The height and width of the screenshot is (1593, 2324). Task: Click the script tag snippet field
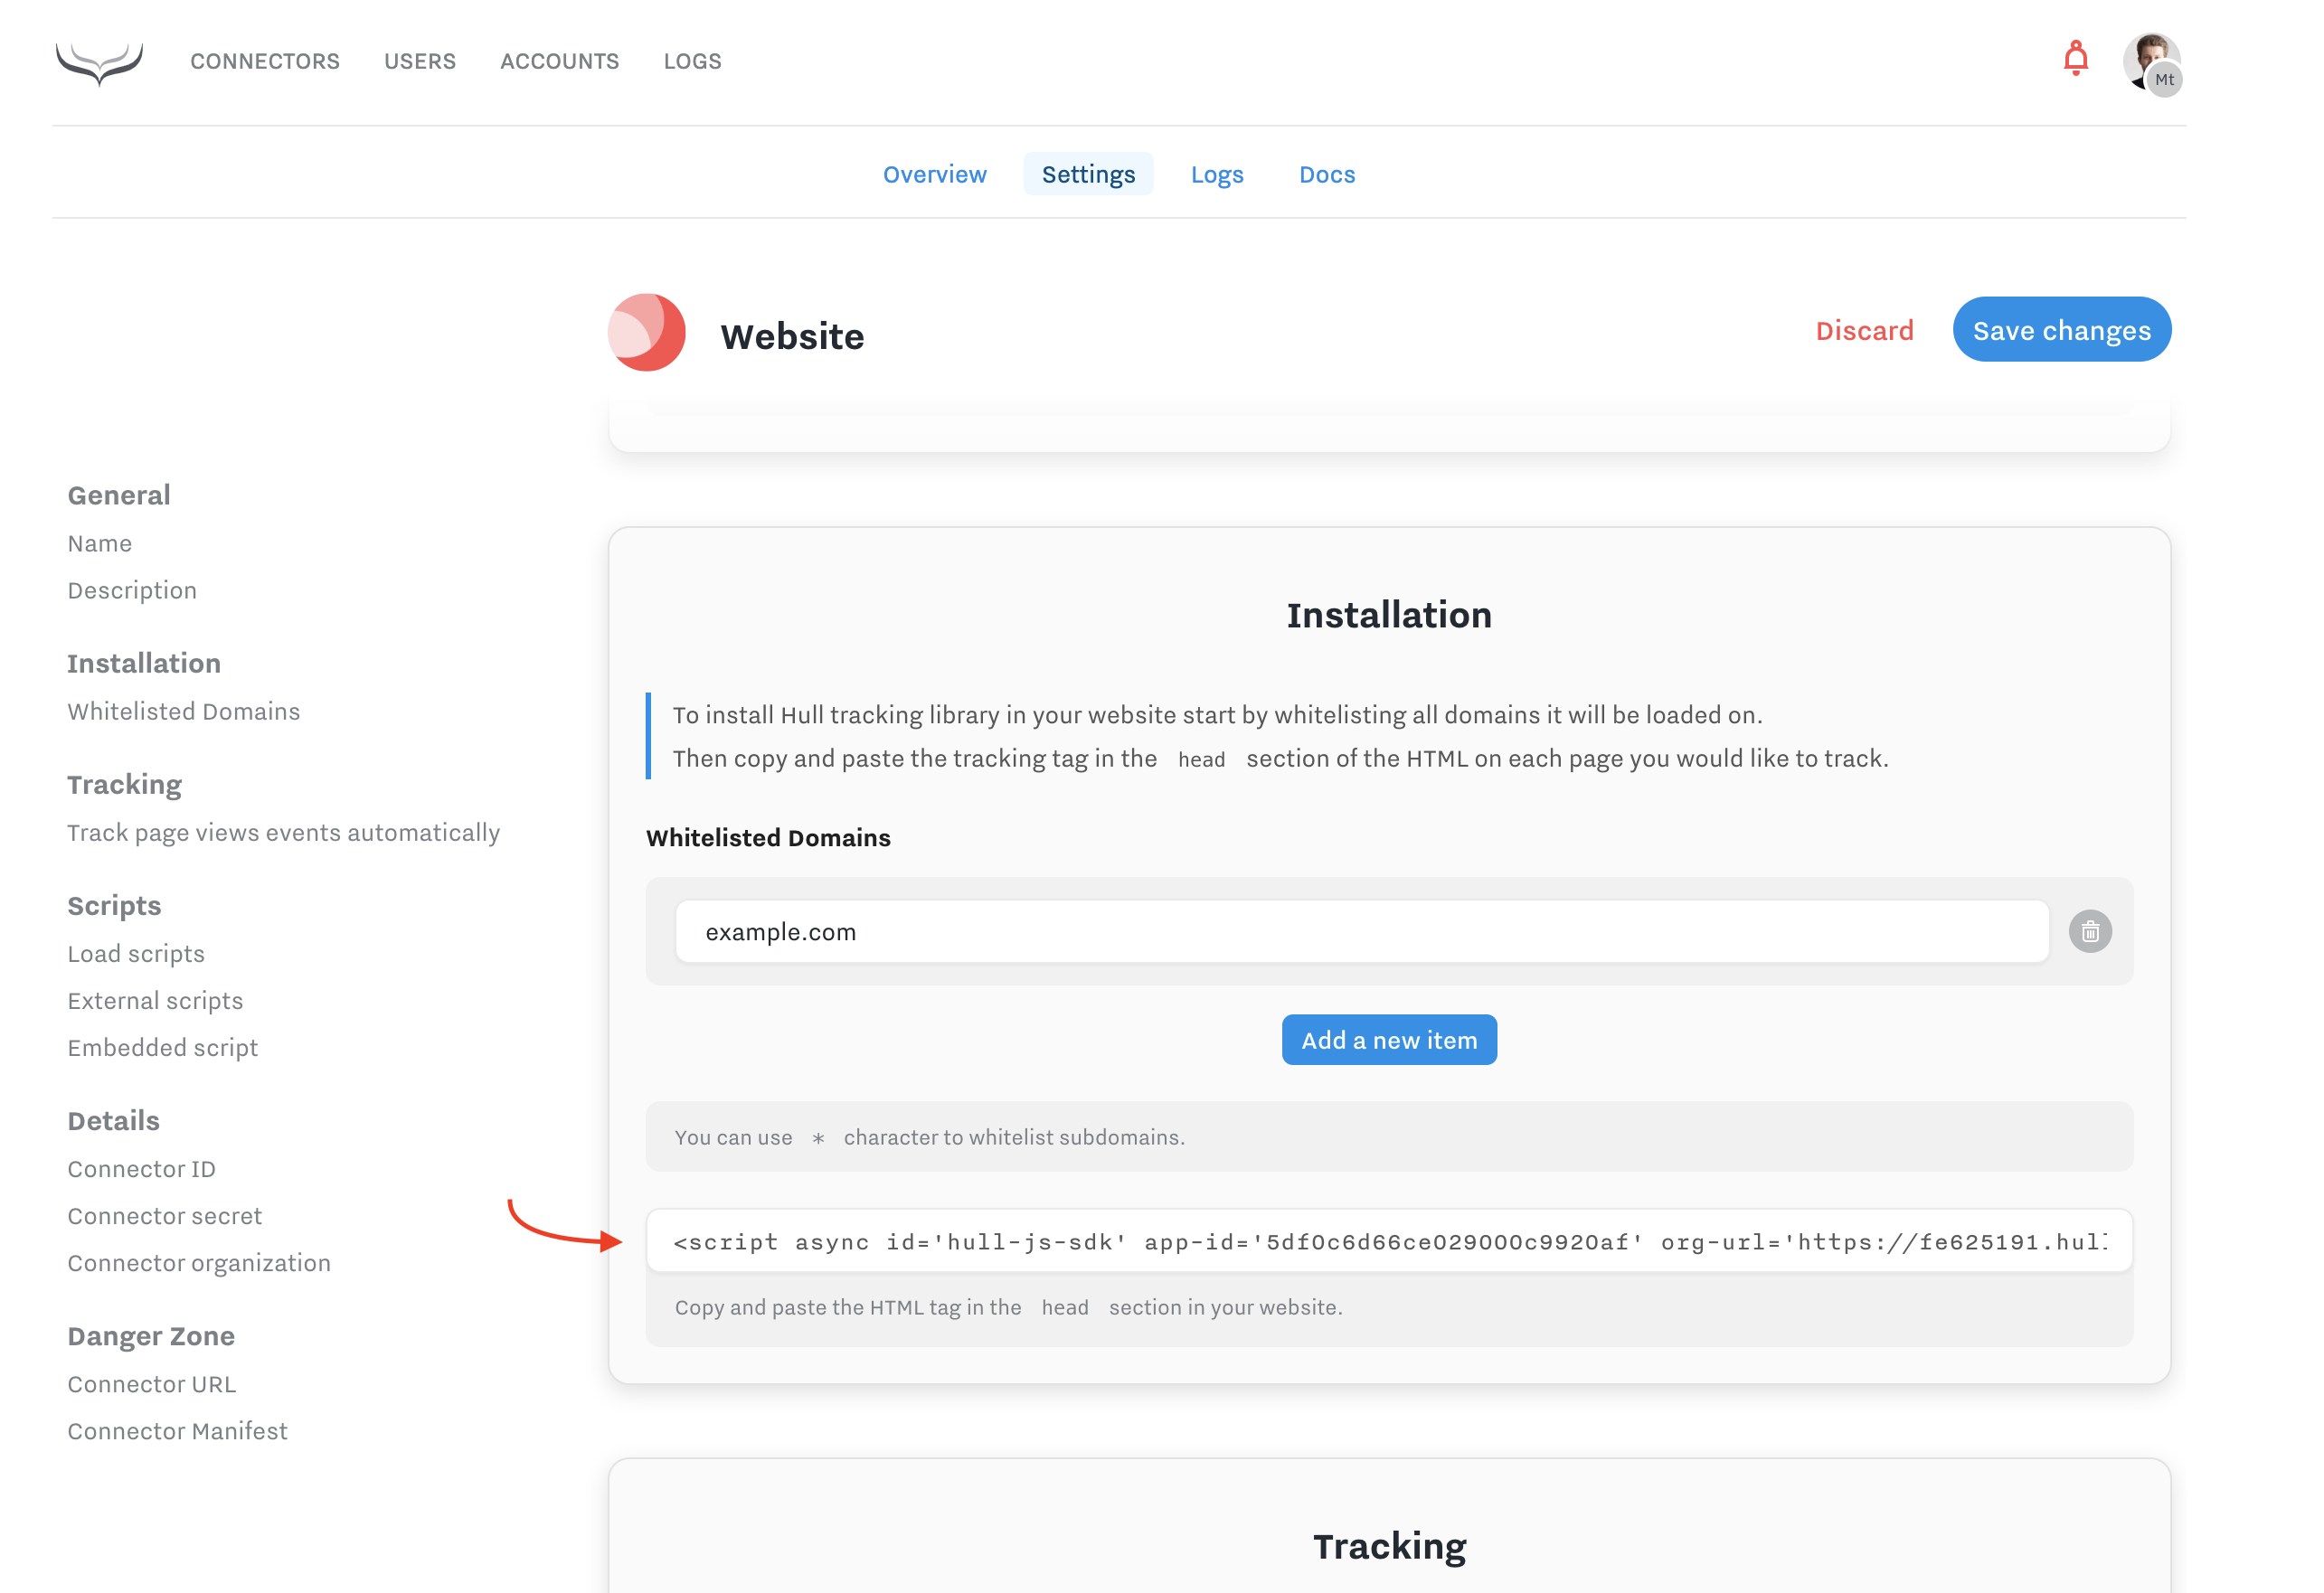[1388, 1242]
